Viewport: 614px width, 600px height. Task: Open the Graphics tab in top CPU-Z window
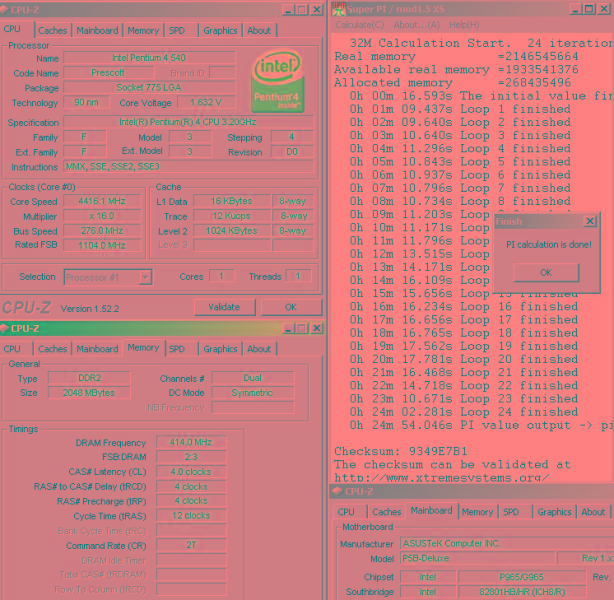pyautogui.click(x=220, y=31)
